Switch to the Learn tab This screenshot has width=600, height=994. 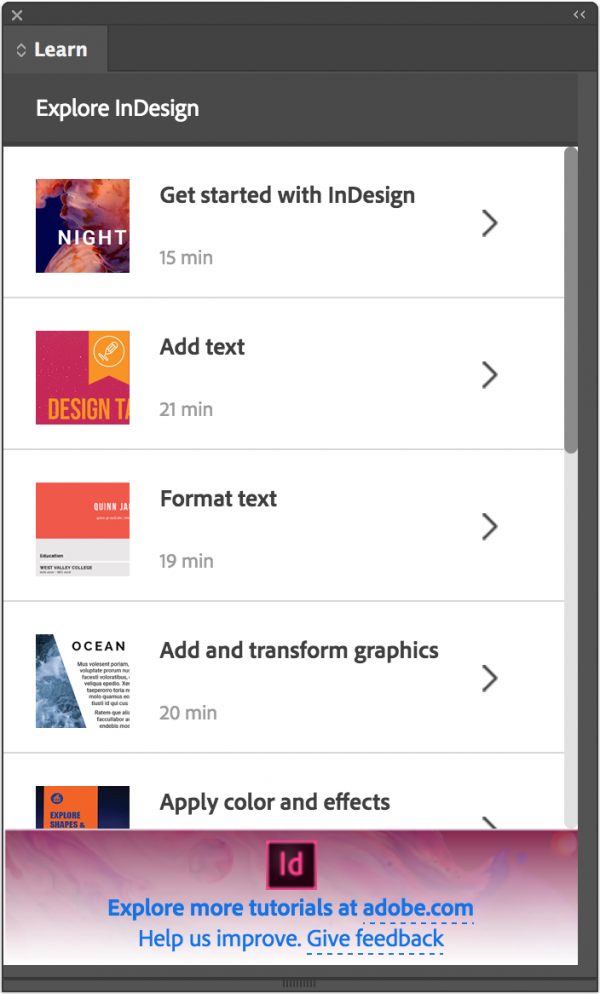(x=60, y=48)
